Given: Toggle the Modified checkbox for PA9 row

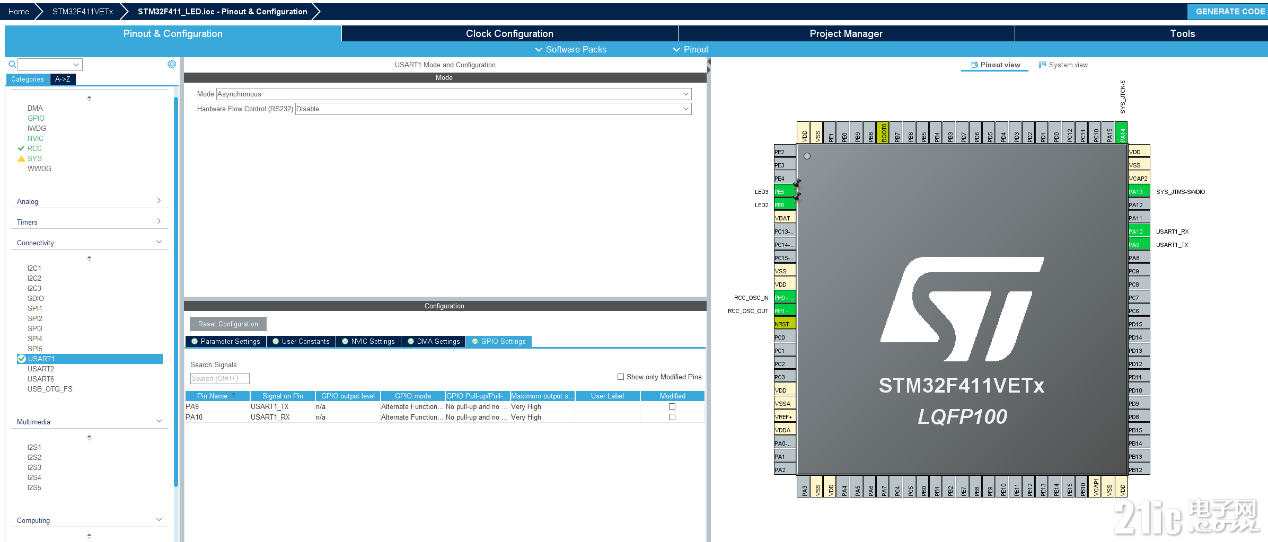Looking at the screenshot, I should tap(672, 407).
